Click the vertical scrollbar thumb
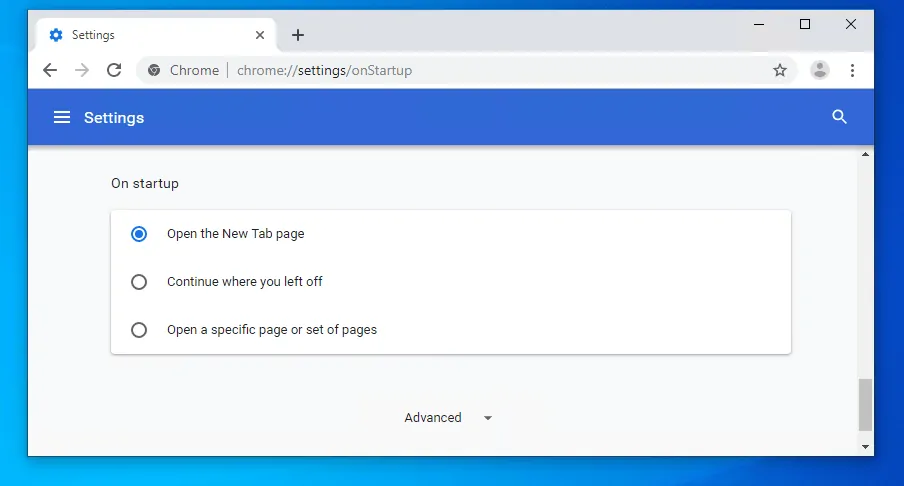The image size is (904, 486). coord(865,405)
